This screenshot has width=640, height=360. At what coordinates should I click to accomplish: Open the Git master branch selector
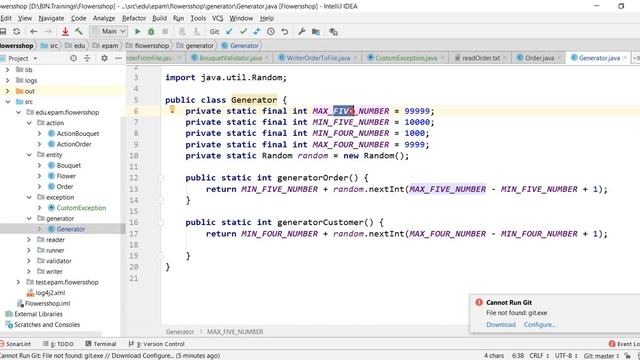[601, 356]
